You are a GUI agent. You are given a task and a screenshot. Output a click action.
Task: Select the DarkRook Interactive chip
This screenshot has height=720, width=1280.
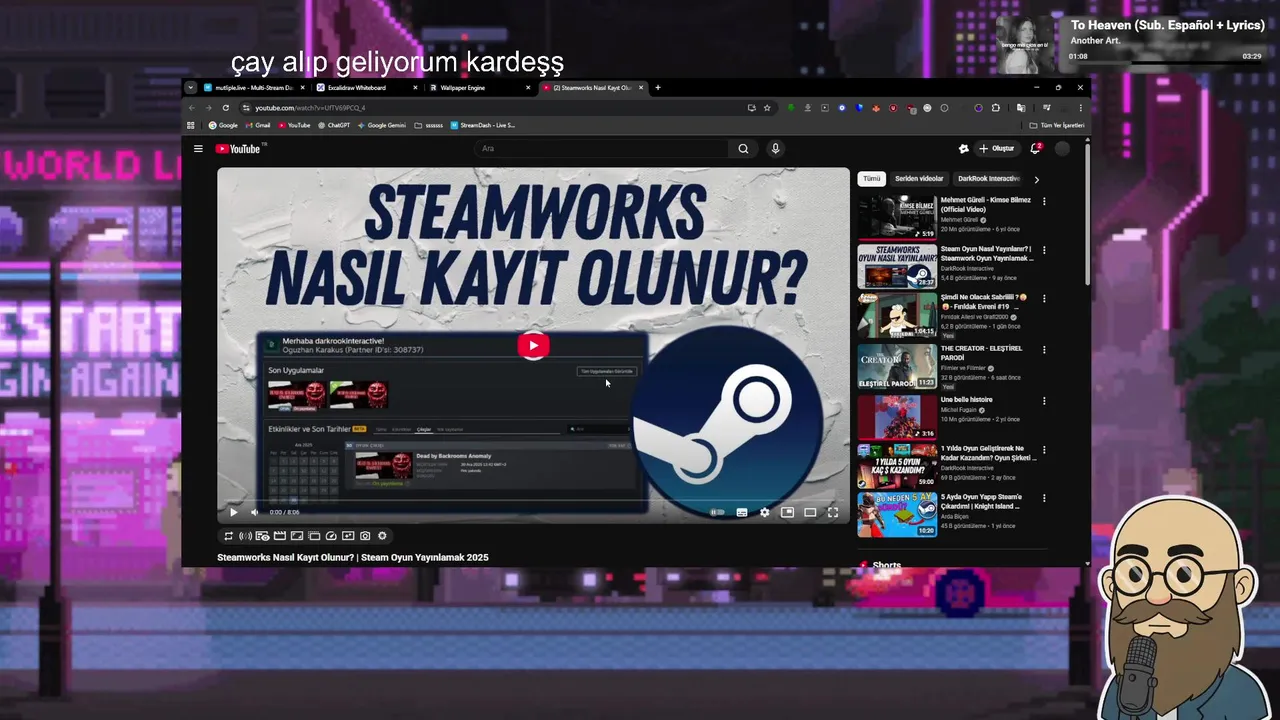[x=988, y=179]
